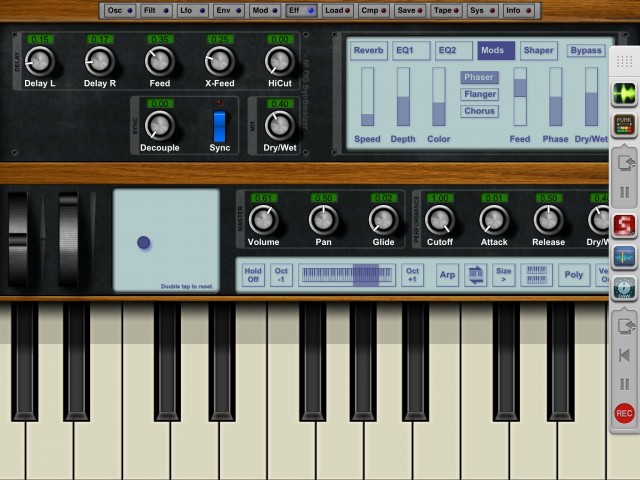The width and height of the screenshot is (640, 480).
Task: Open the Funk drum machine app icon
Action: click(625, 127)
